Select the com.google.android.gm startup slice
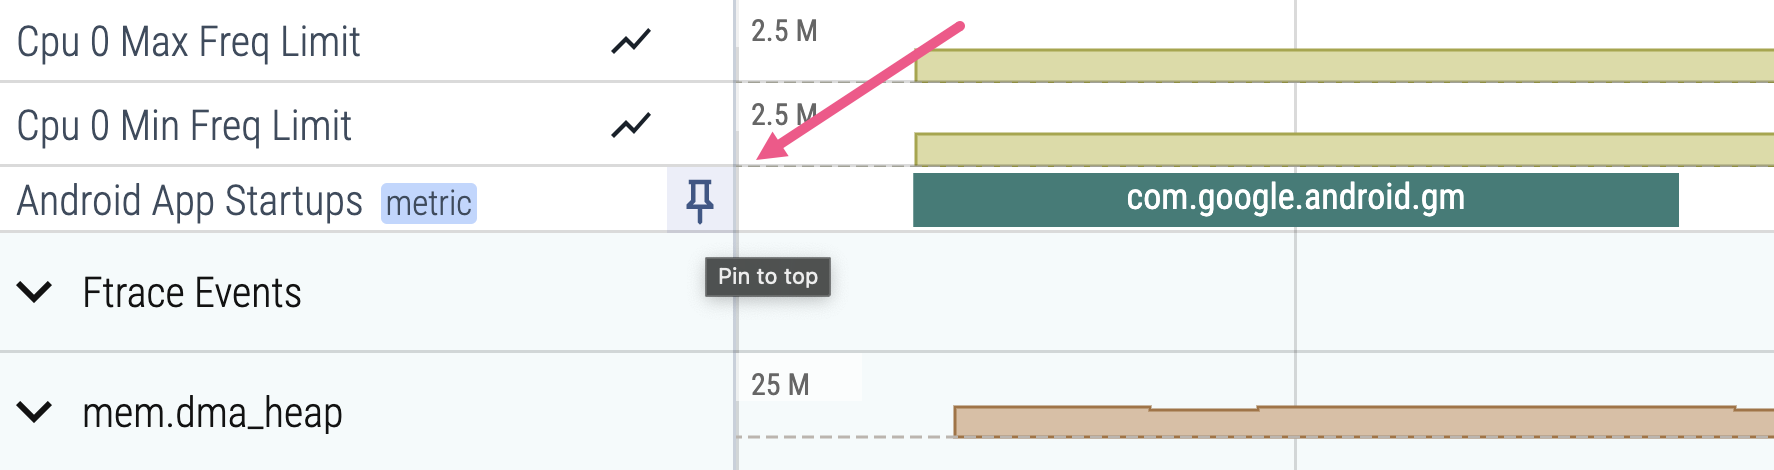This screenshot has height=470, width=1774. pyautogui.click(x=1295, y=199)
